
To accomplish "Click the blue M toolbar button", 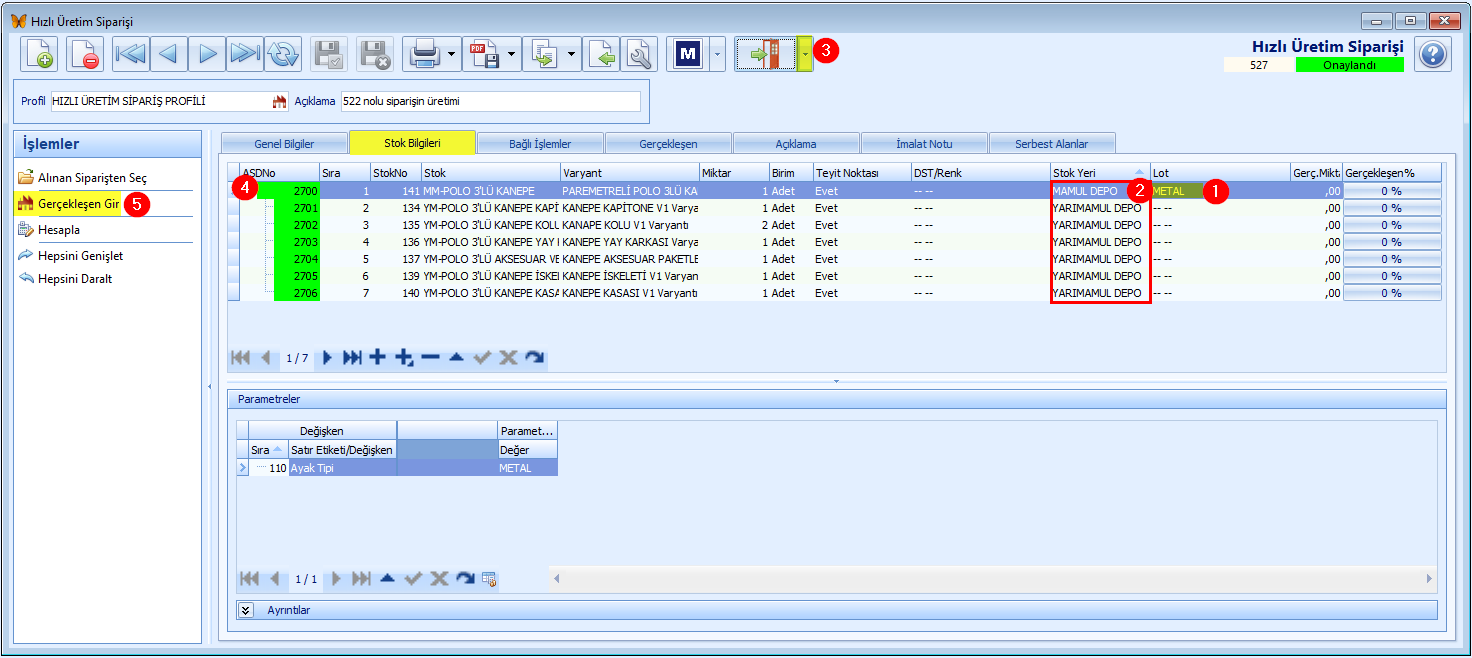I will 688,54.
